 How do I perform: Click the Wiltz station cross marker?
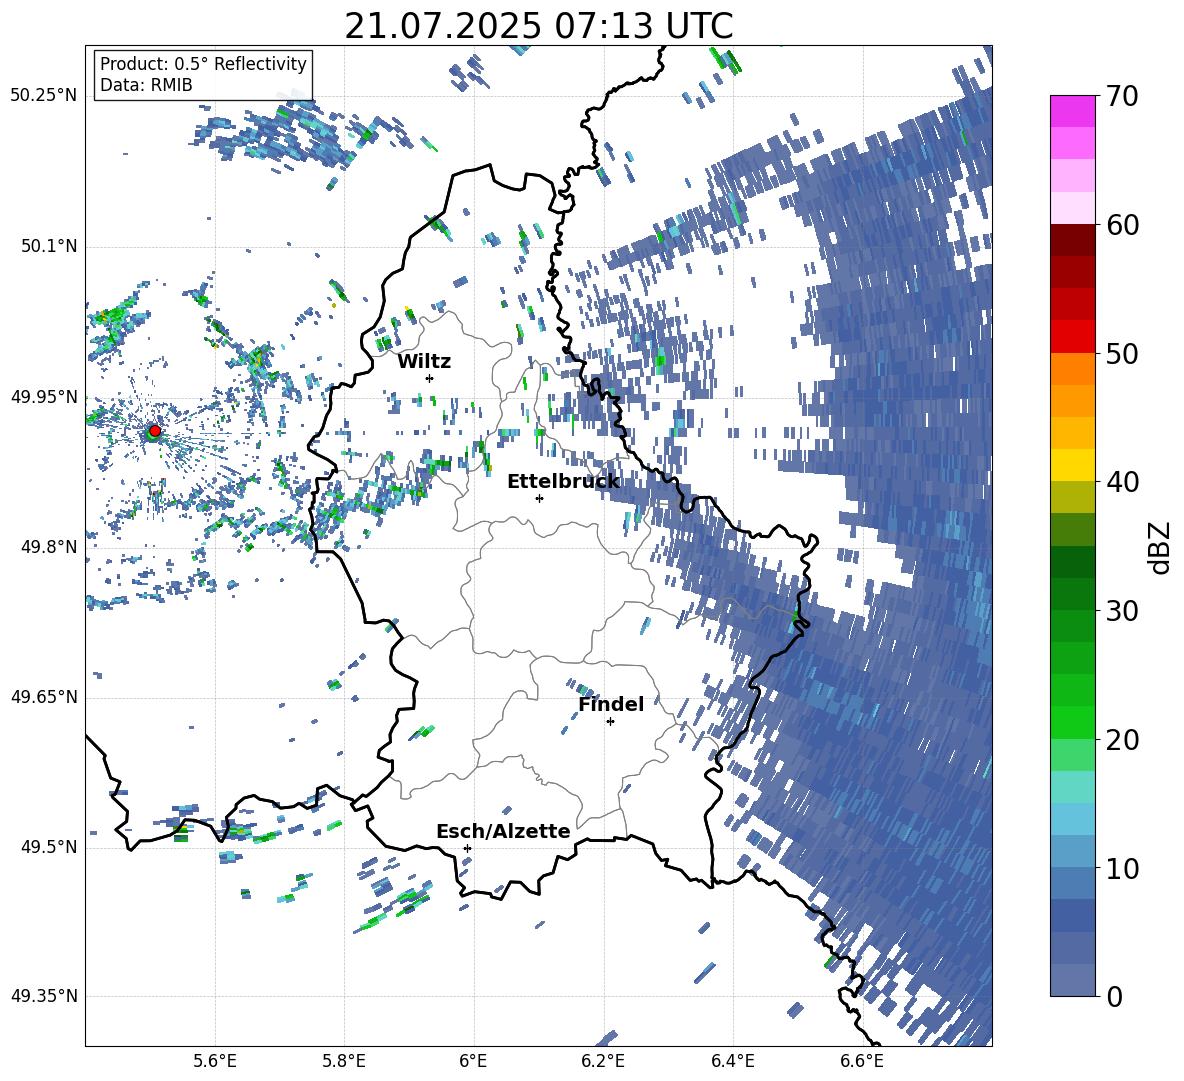[430, 378]
